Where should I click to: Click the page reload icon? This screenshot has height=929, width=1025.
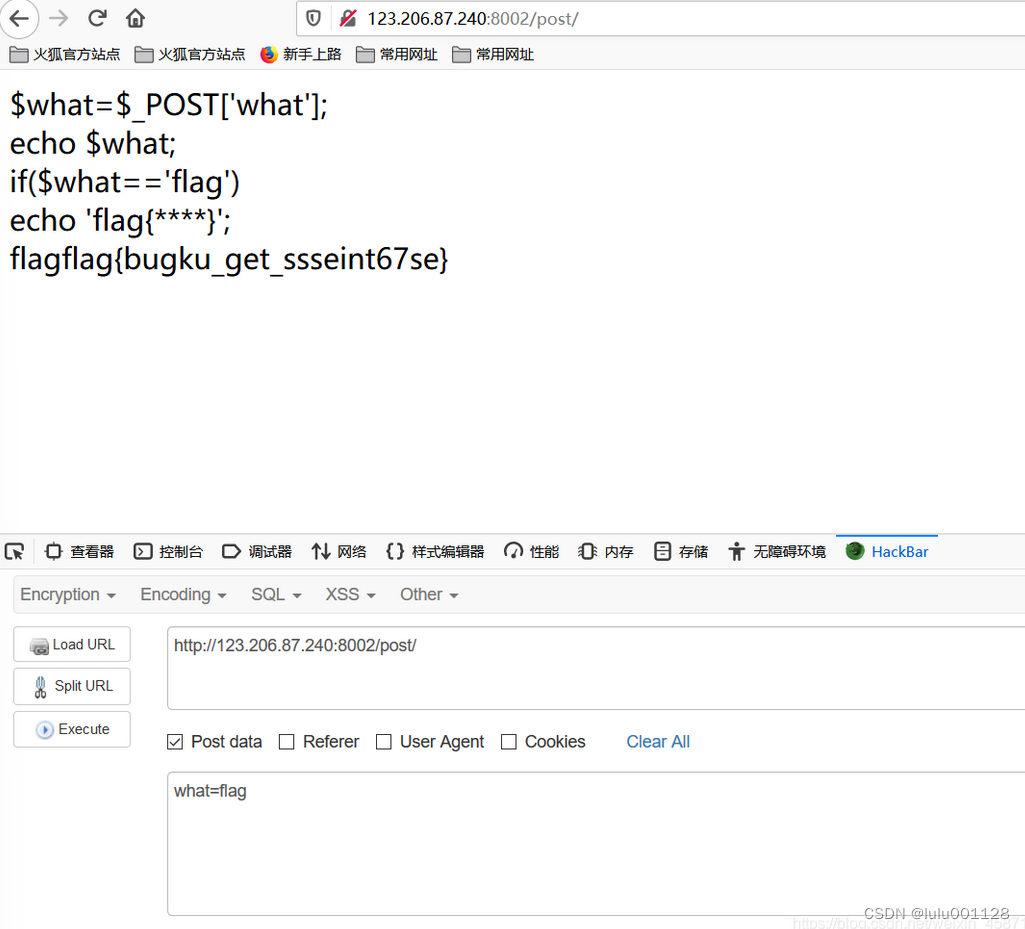coord(96,18)
